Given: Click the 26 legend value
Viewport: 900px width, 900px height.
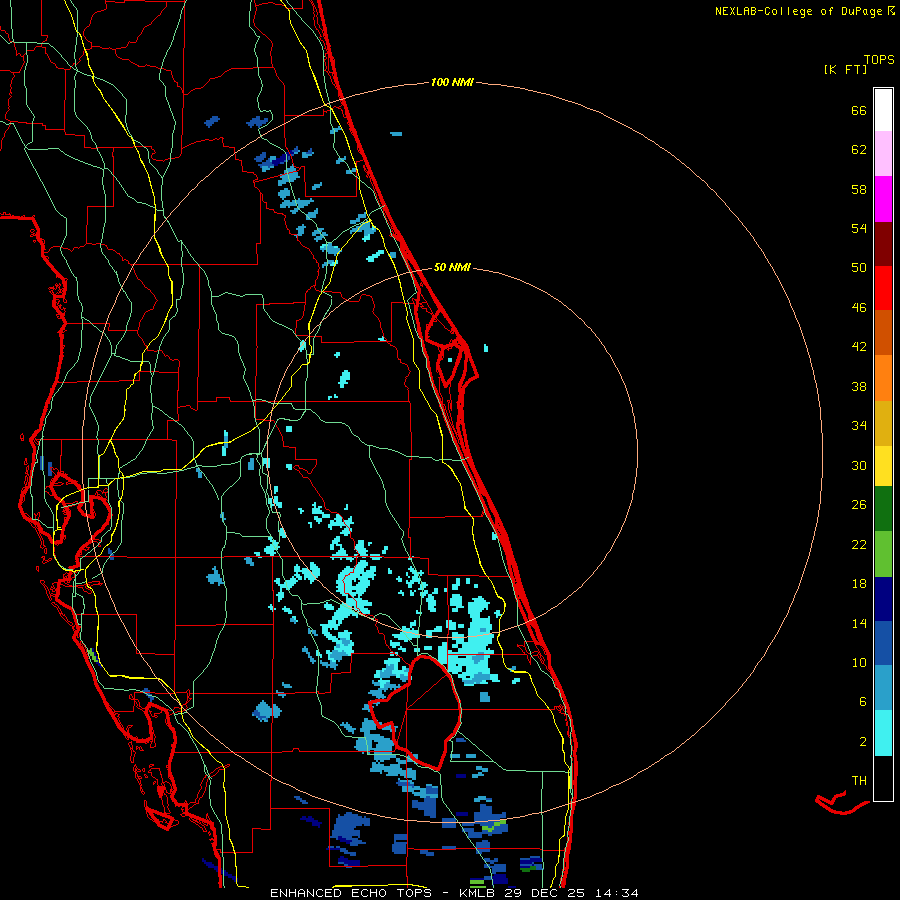Looking at the screenshot, I should (x=859, y=505).
